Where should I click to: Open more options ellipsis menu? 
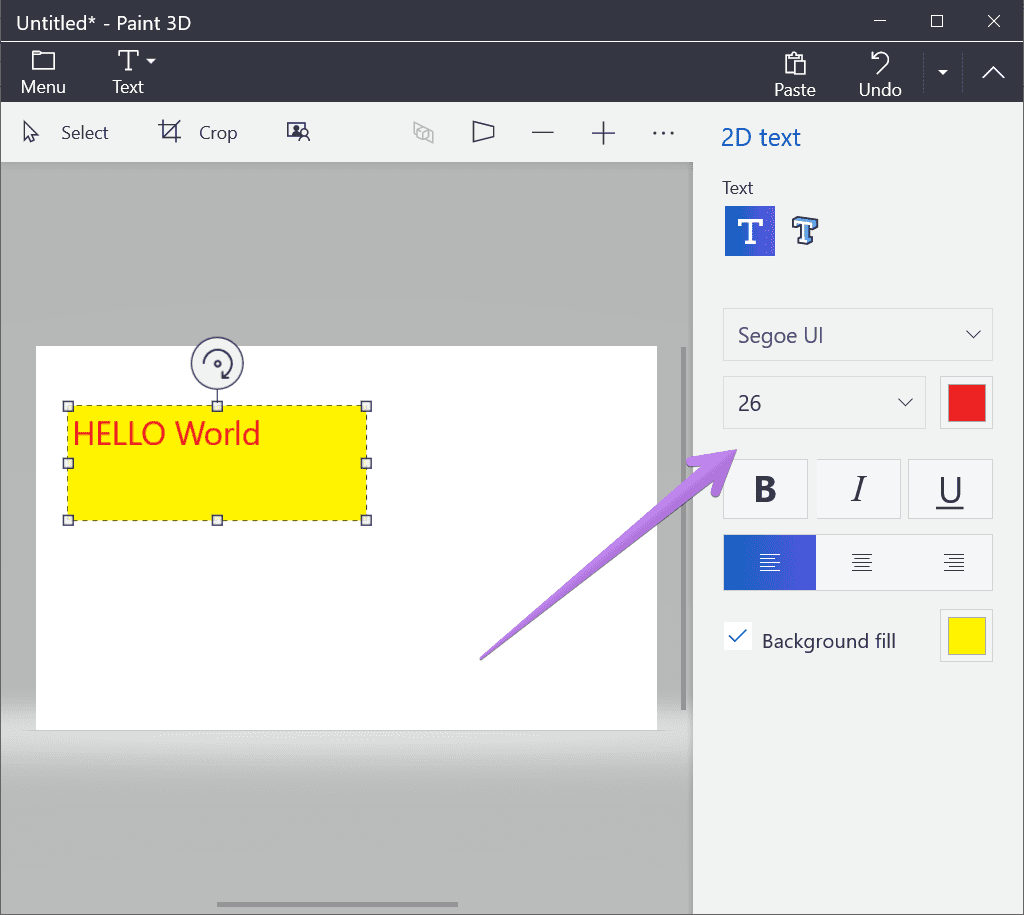pyautogui.click(x=663, y=133)
